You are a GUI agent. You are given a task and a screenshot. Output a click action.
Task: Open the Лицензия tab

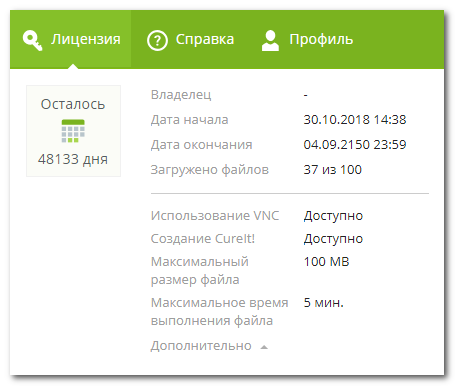click(x=71, y=40)
